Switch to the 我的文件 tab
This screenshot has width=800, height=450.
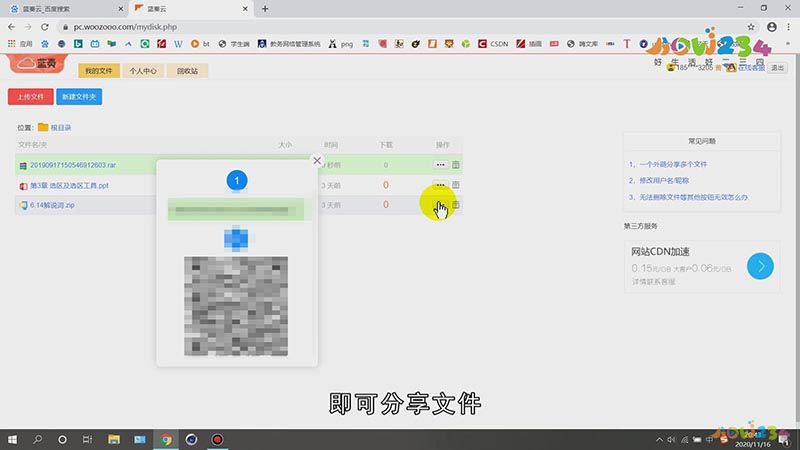tap(99, 71)
